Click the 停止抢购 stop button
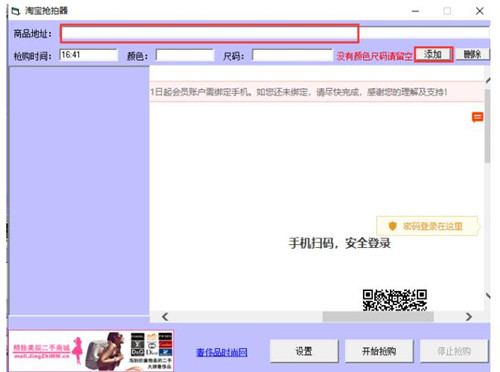Screen dimensions: 500x372 [x=454, y=351]
